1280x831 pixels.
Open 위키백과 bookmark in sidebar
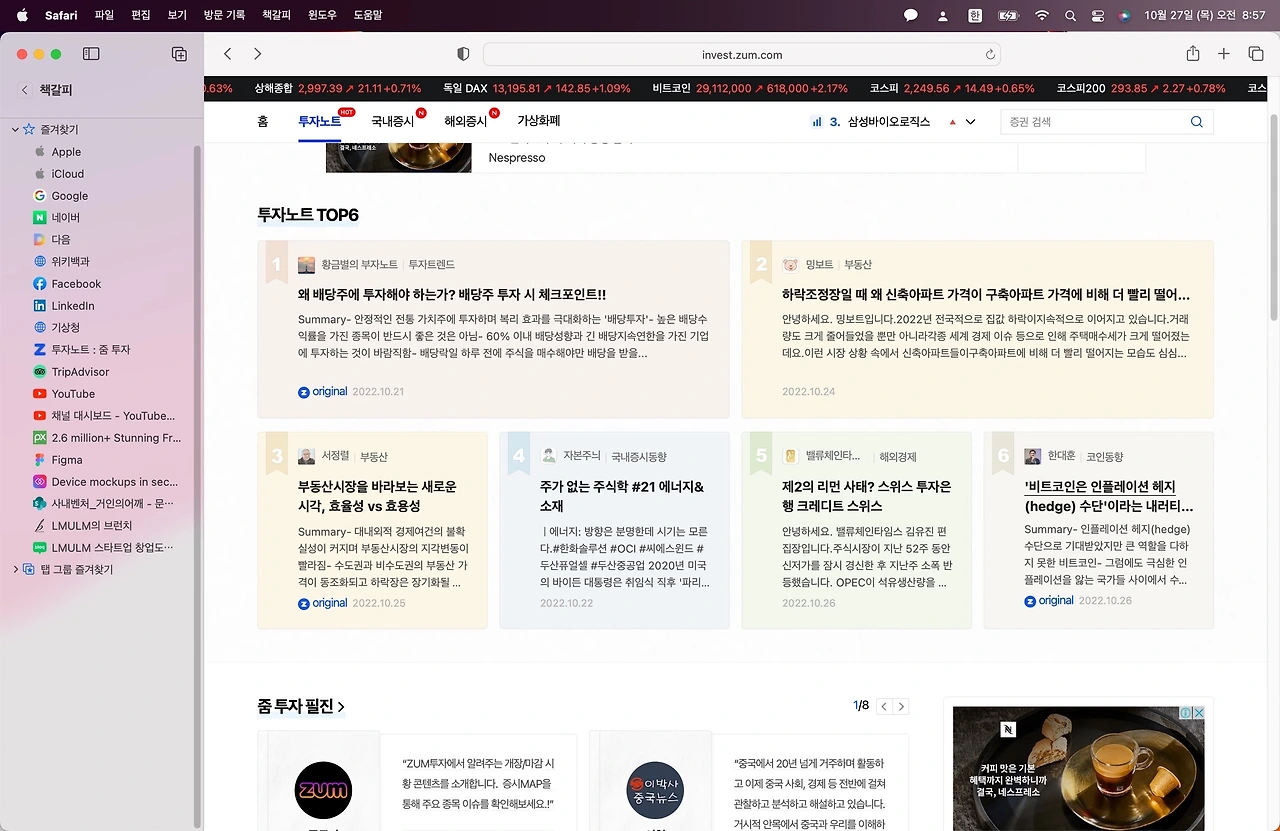pyautogui.click(x=70, y=262)
